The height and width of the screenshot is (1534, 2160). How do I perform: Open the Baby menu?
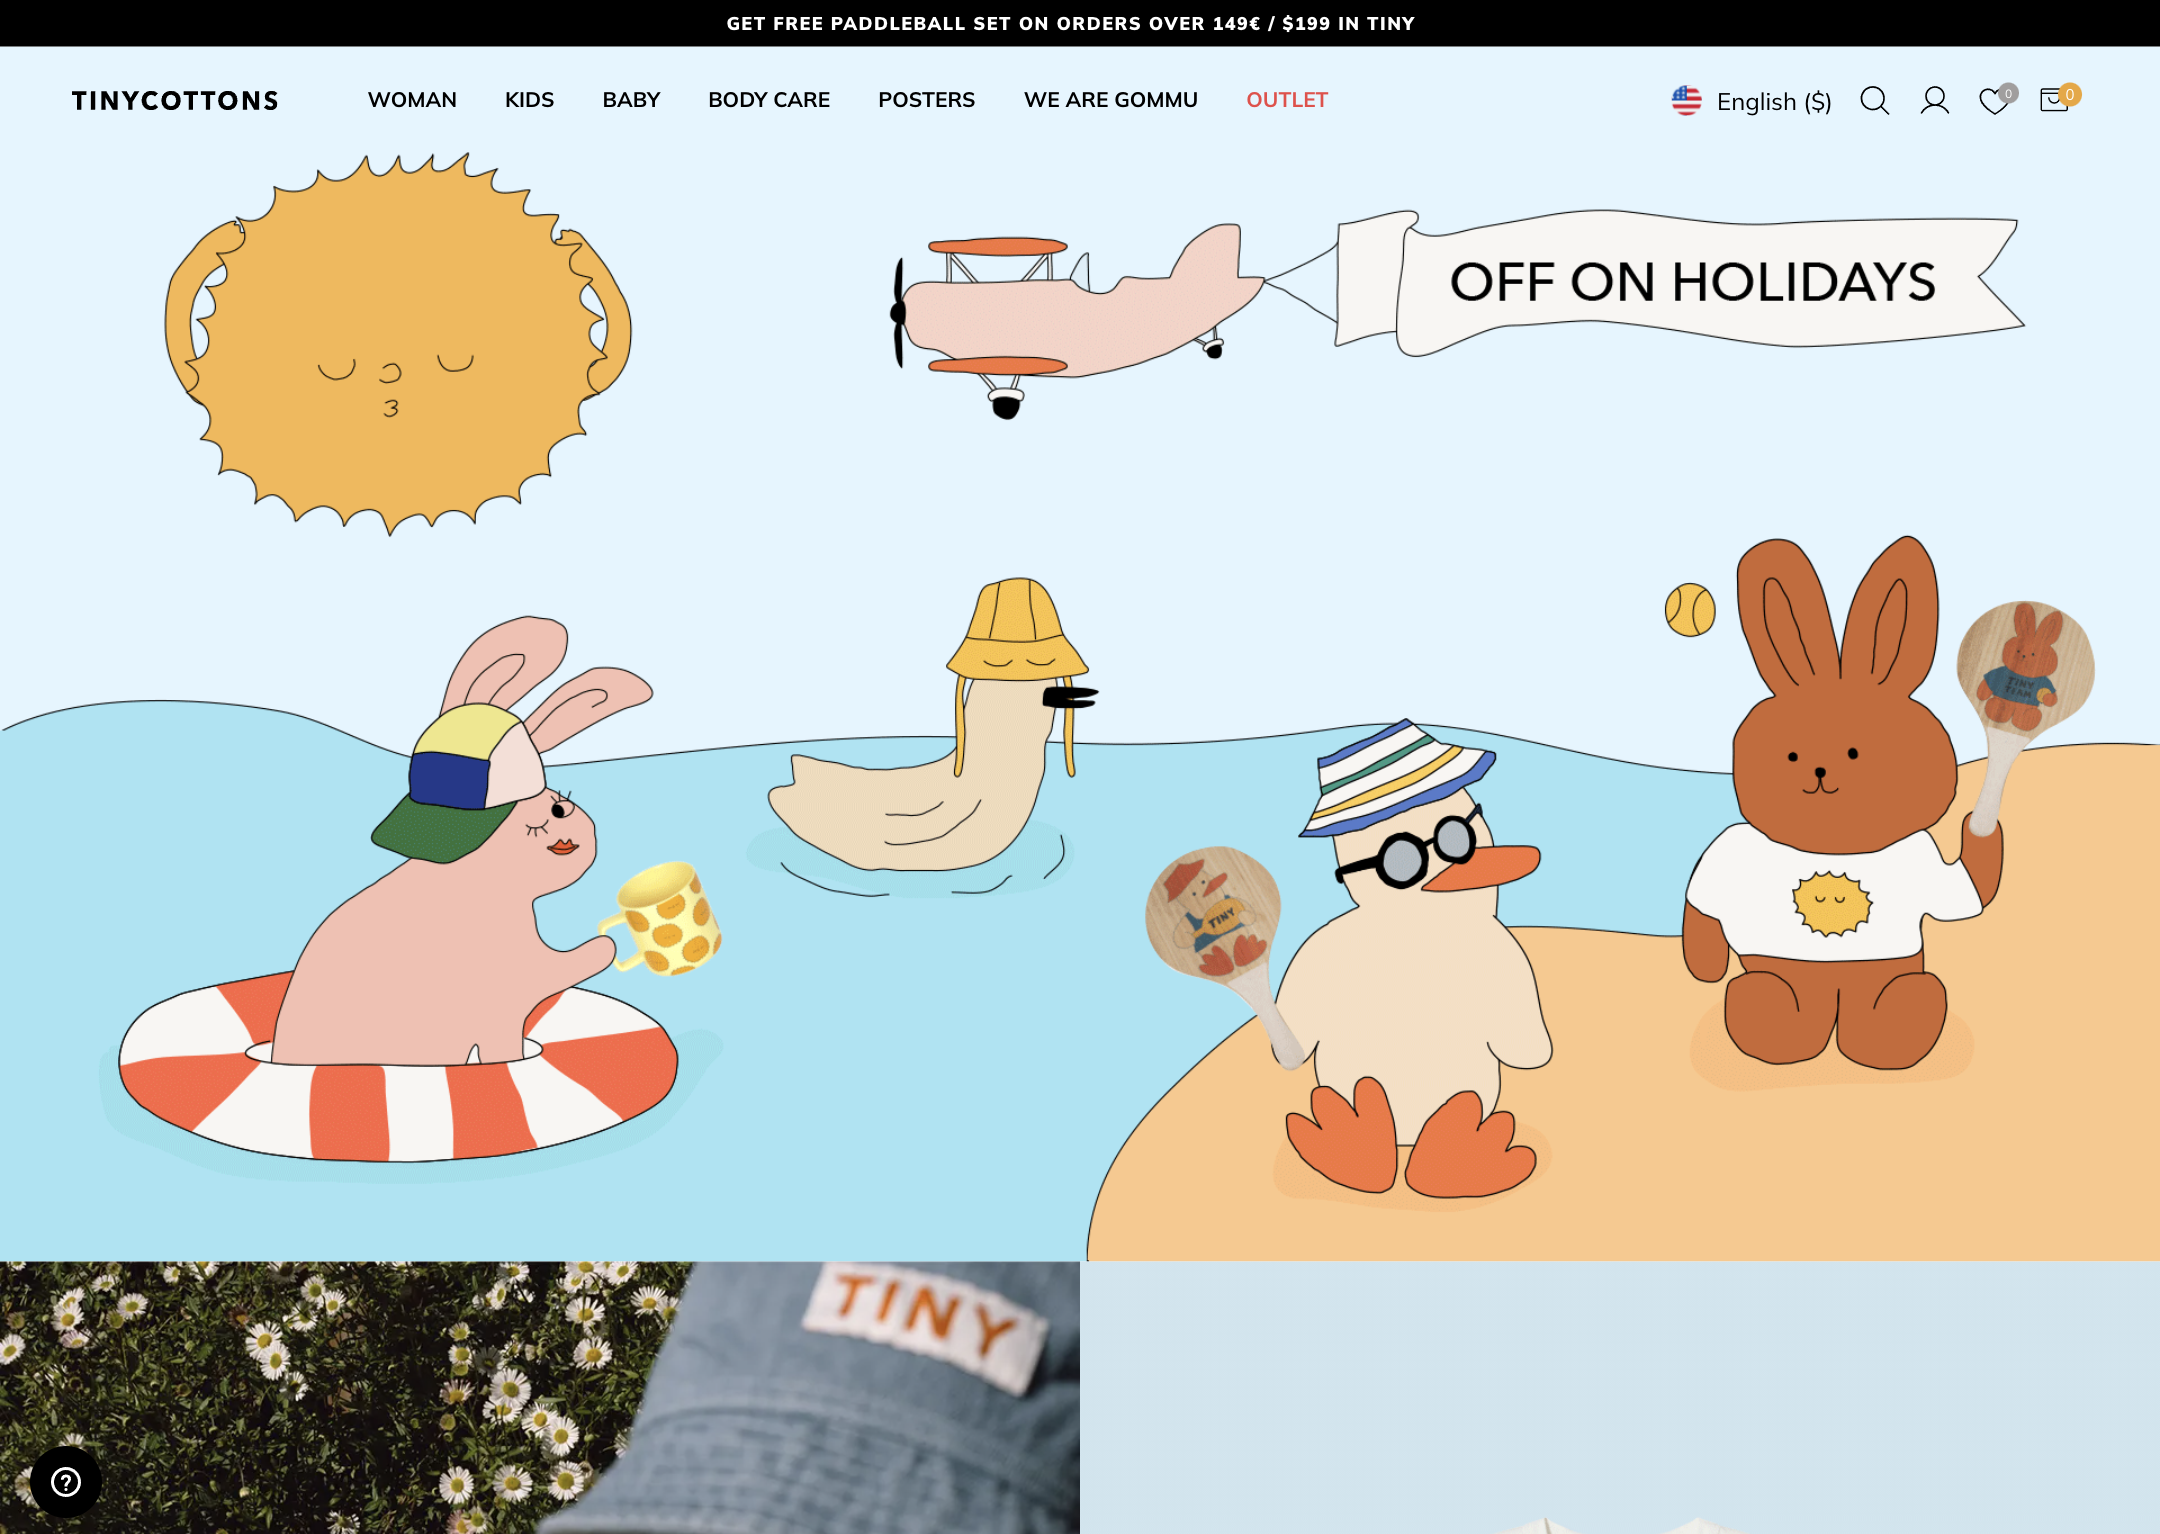click(x=631, y=100)
